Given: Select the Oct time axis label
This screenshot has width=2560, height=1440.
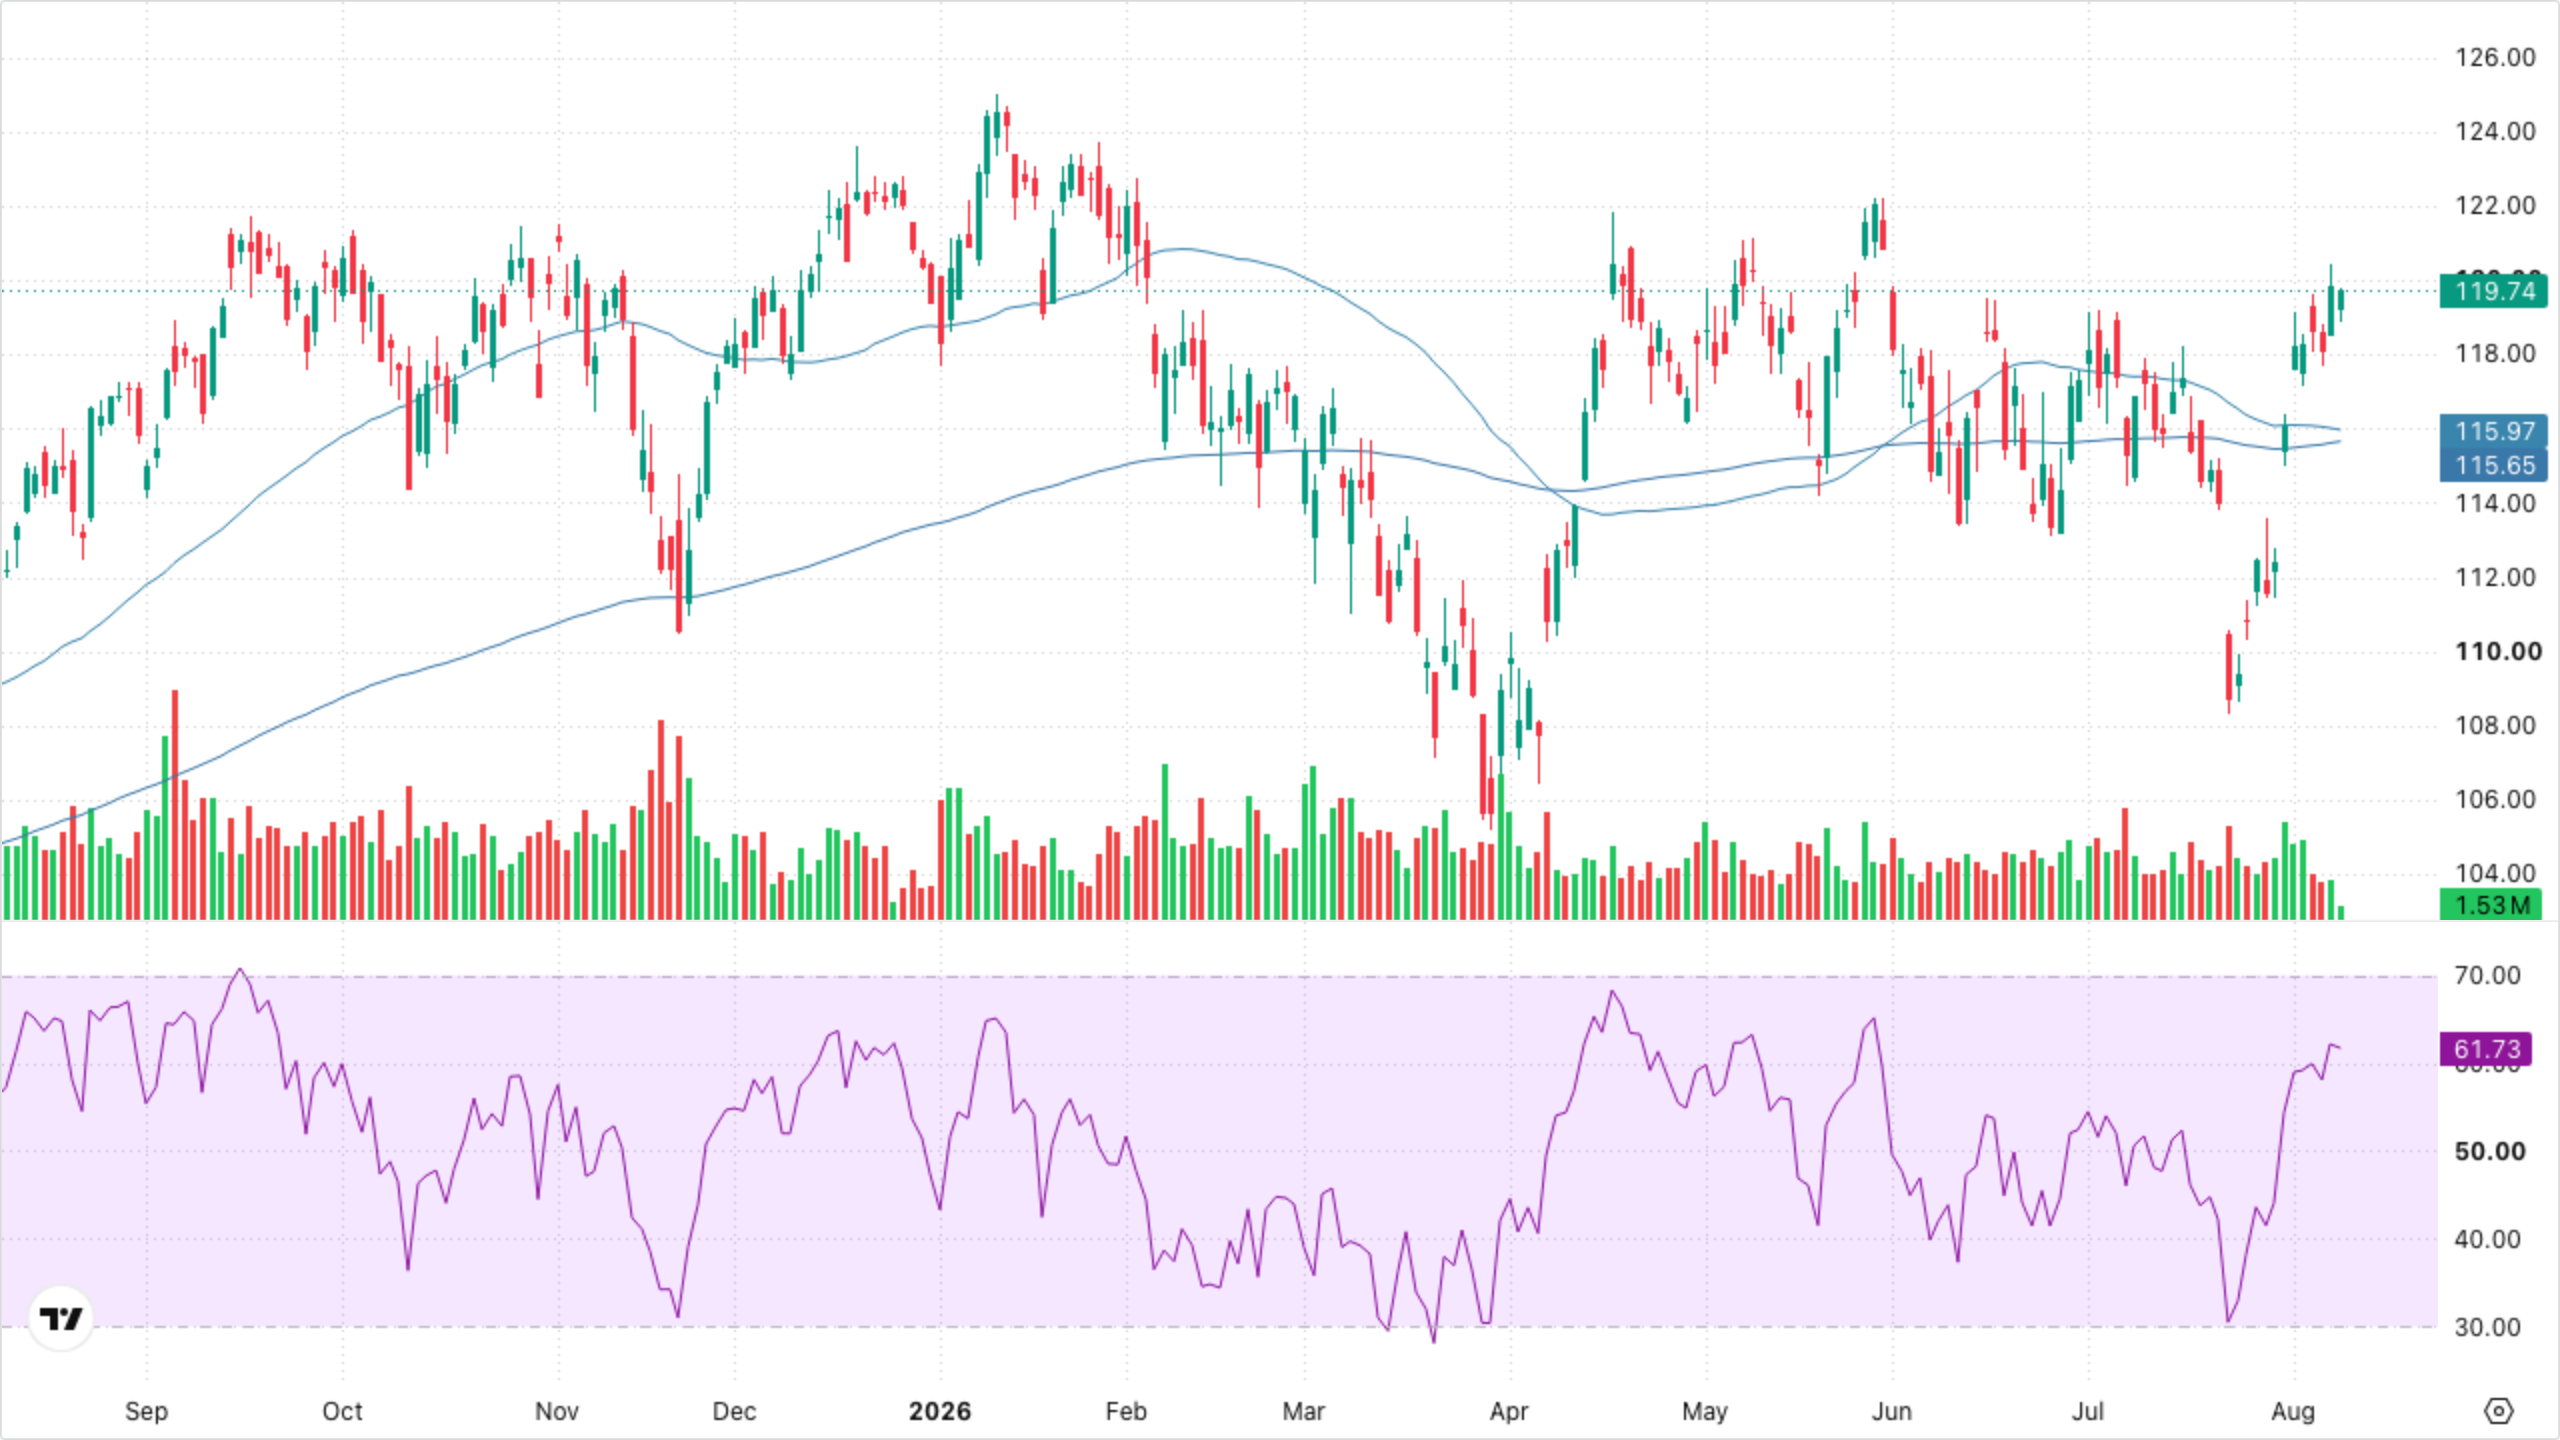Looking at the screenshot, I should click(342, 1411).
